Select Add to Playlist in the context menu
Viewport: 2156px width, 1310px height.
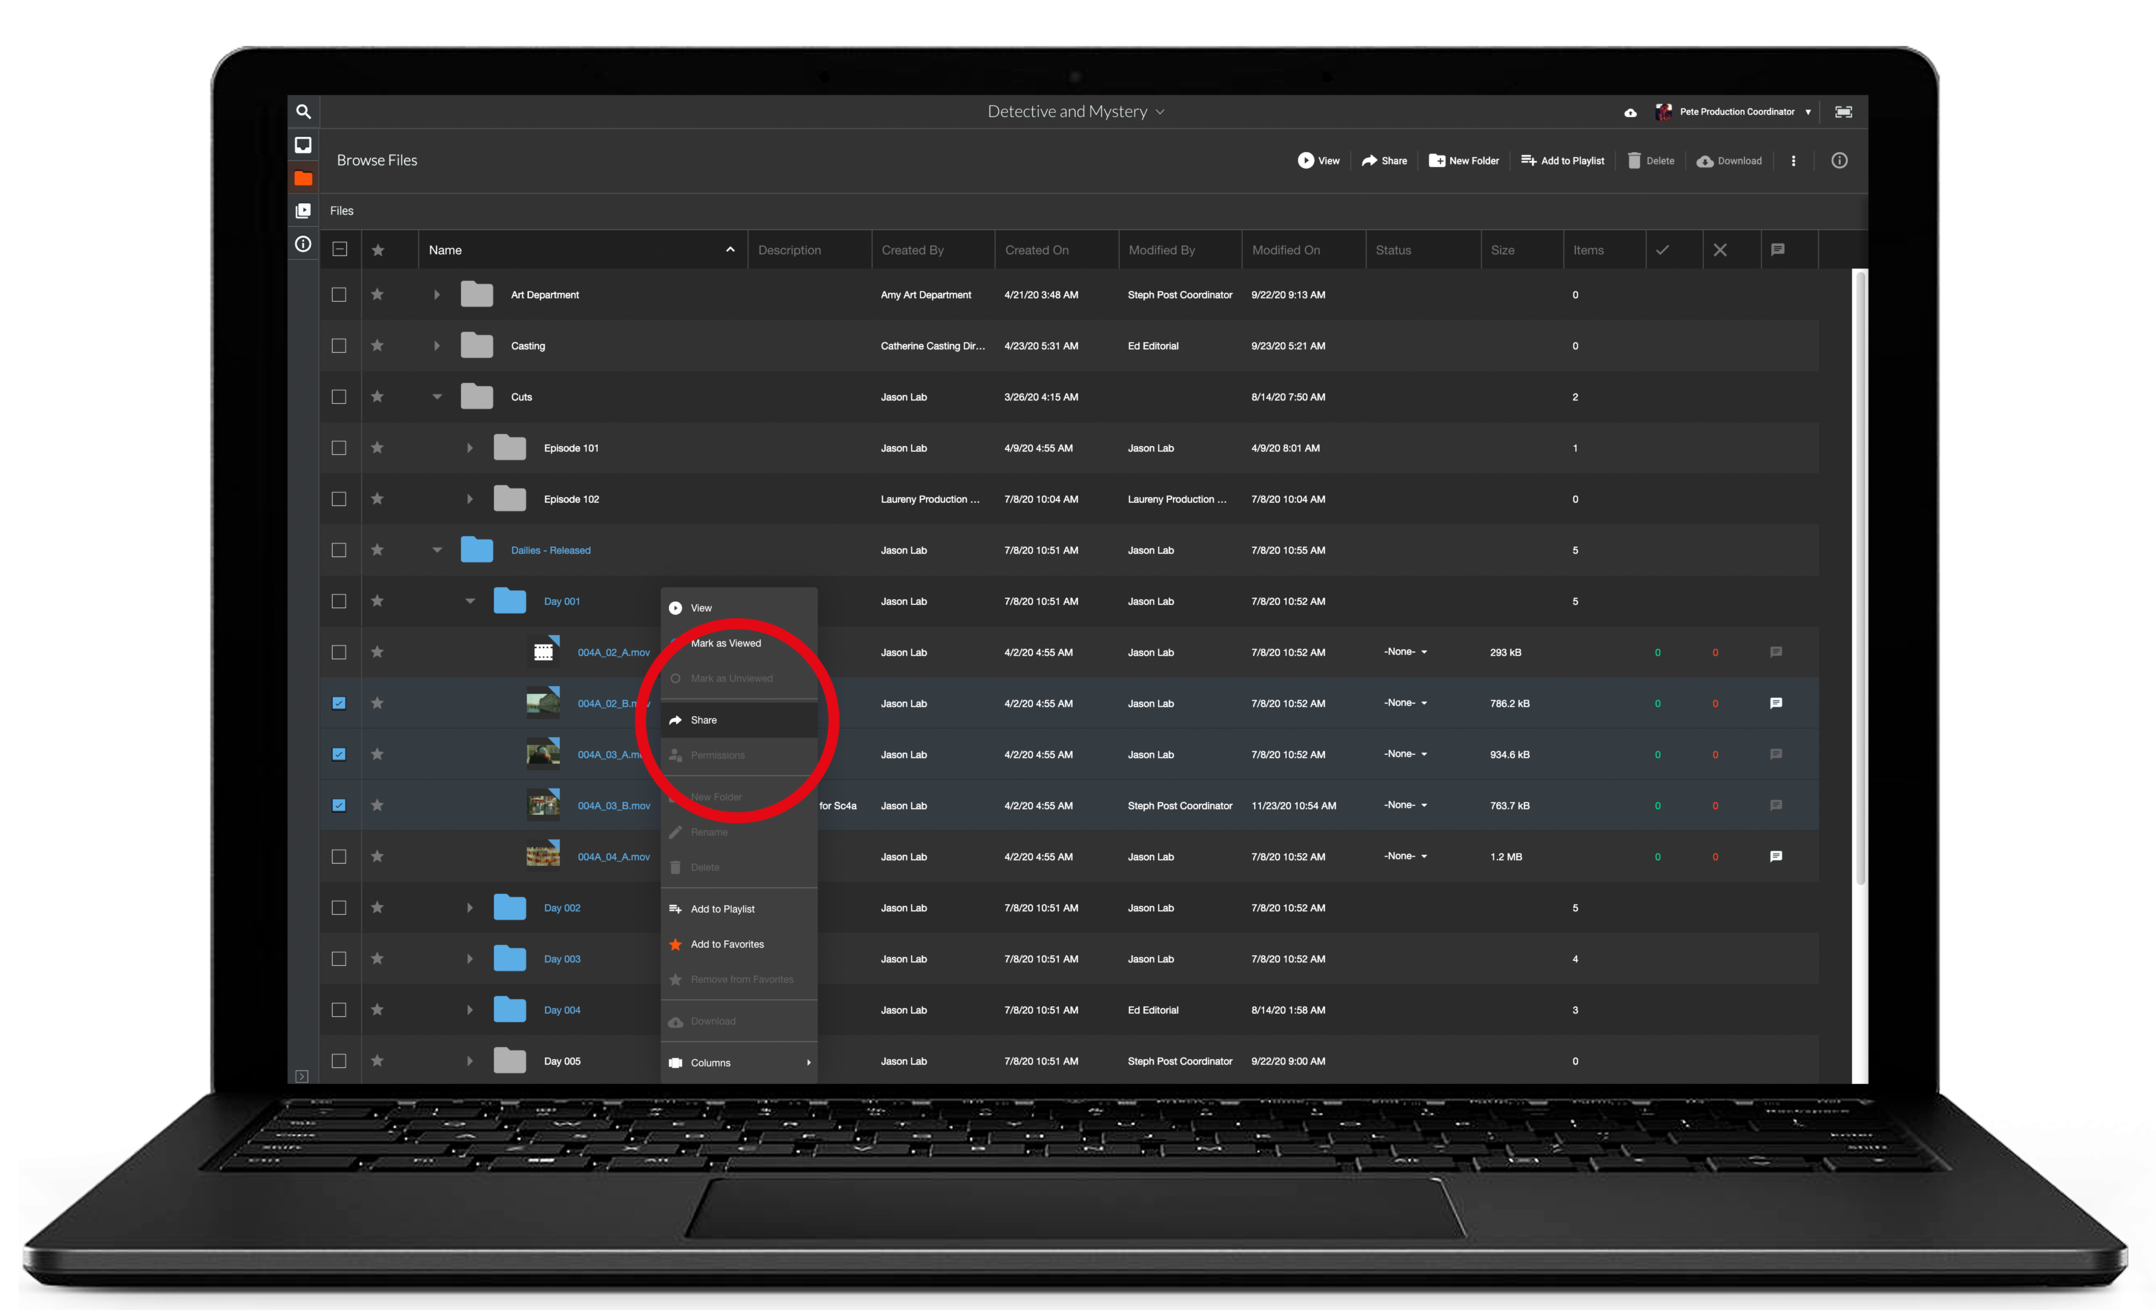click(722, 909)
